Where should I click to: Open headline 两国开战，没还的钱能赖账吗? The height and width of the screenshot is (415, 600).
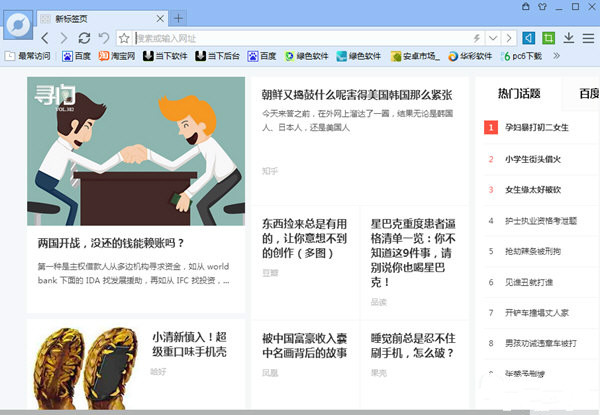point(111,242)
